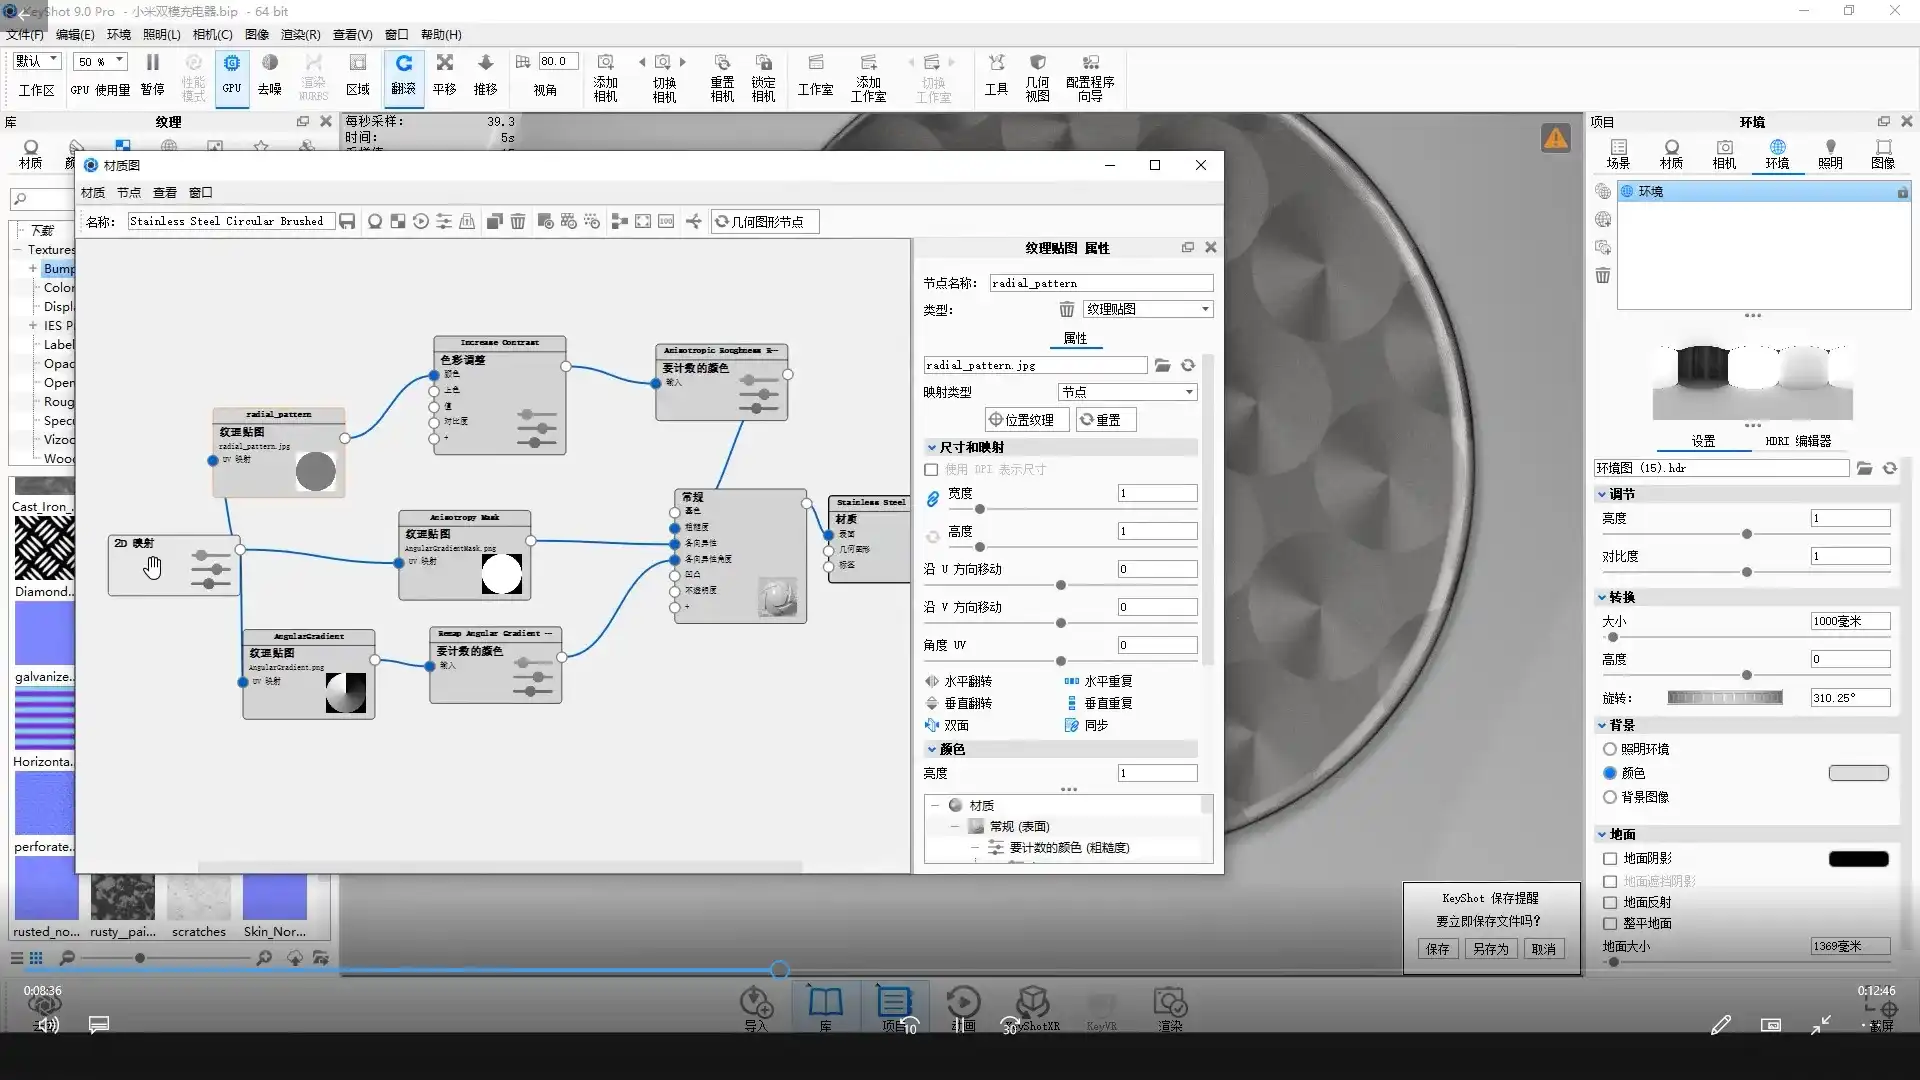The height and width of the screenshot is (1080, 1920).
Task: Open the 类型 dropdown showing 纹理贴图
Action: pos(1148,310)
